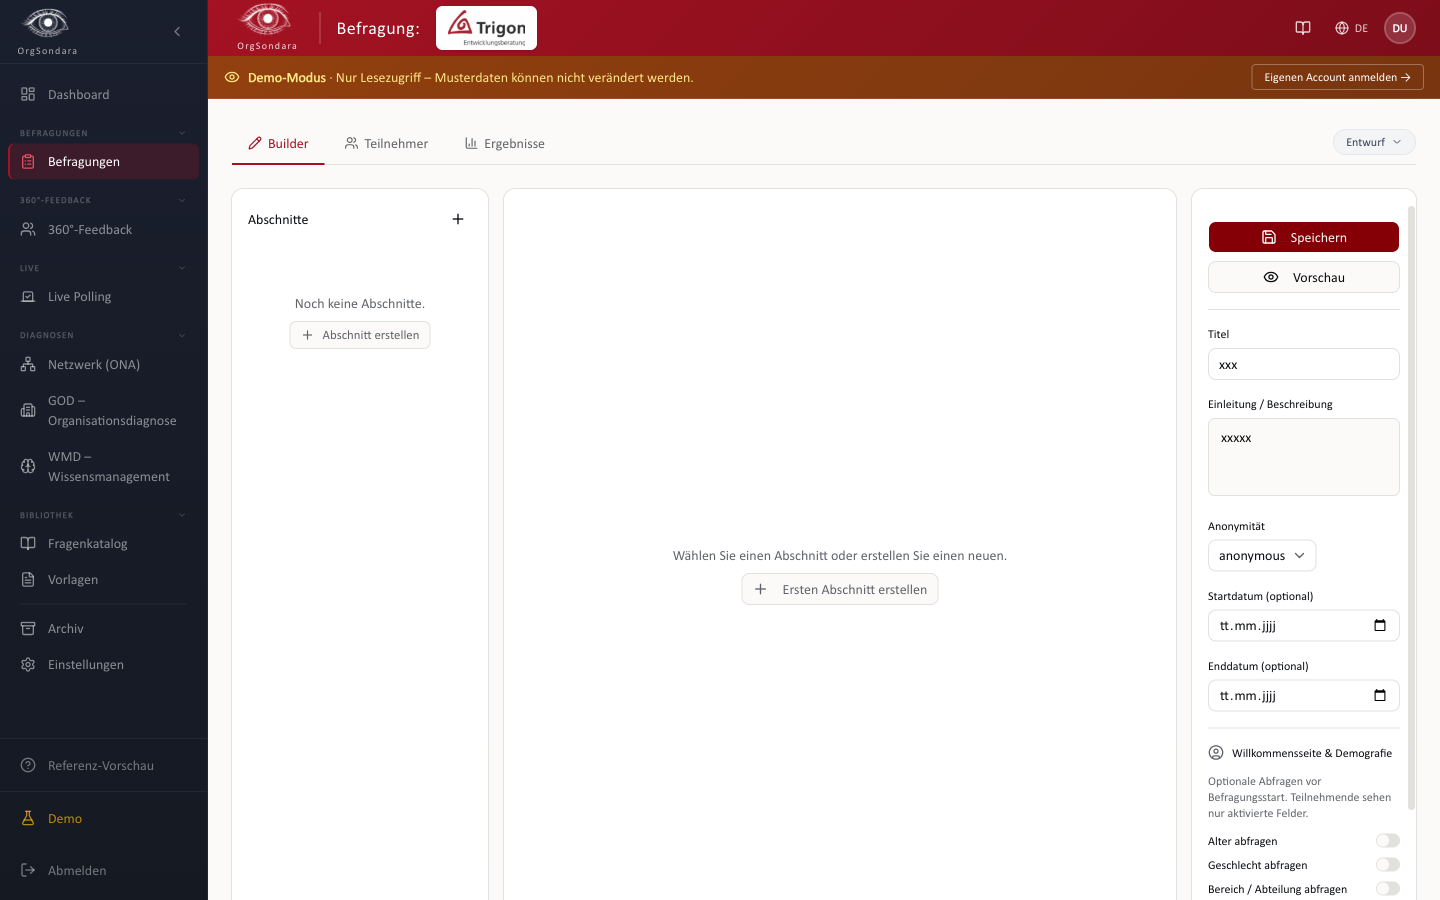Add a section with the plus icon next to Abschnitte
The width and height of the screenshot is (1440, 900).
458,219
